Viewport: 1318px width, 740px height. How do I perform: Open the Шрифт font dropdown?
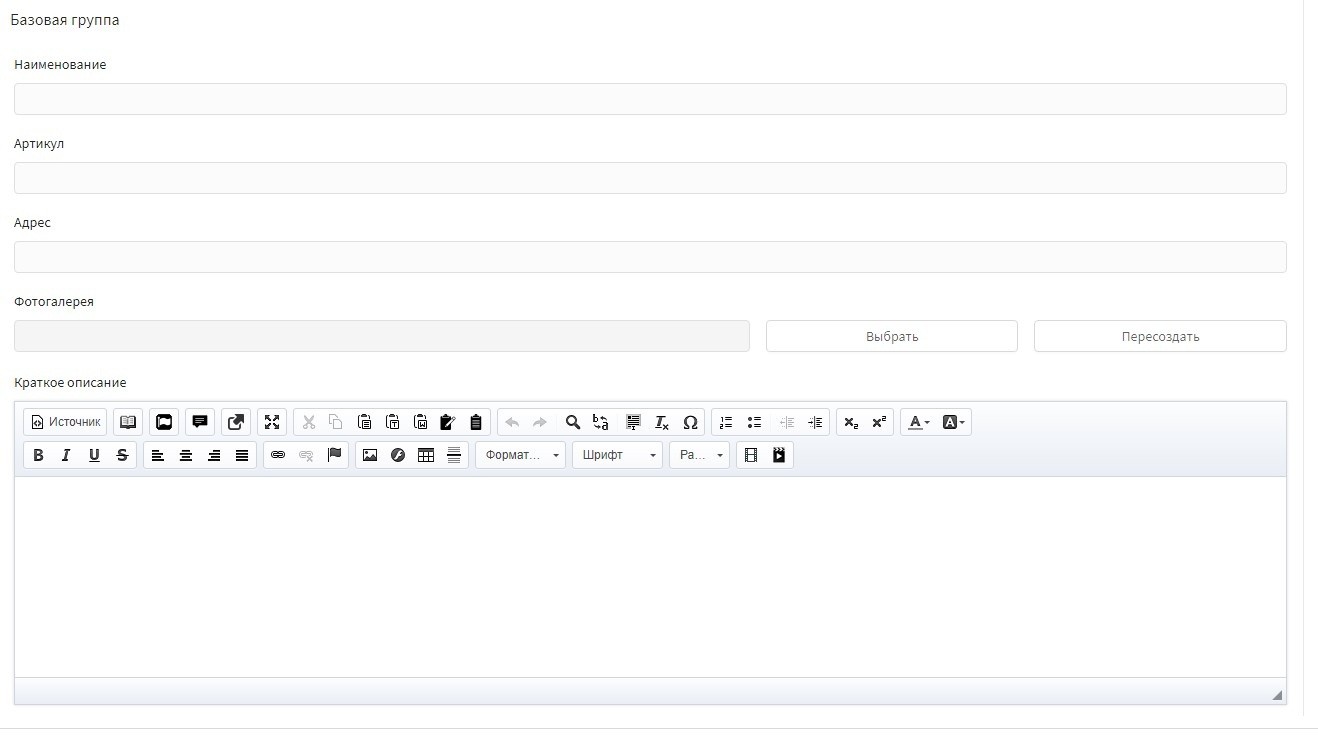tap(617, 455)
